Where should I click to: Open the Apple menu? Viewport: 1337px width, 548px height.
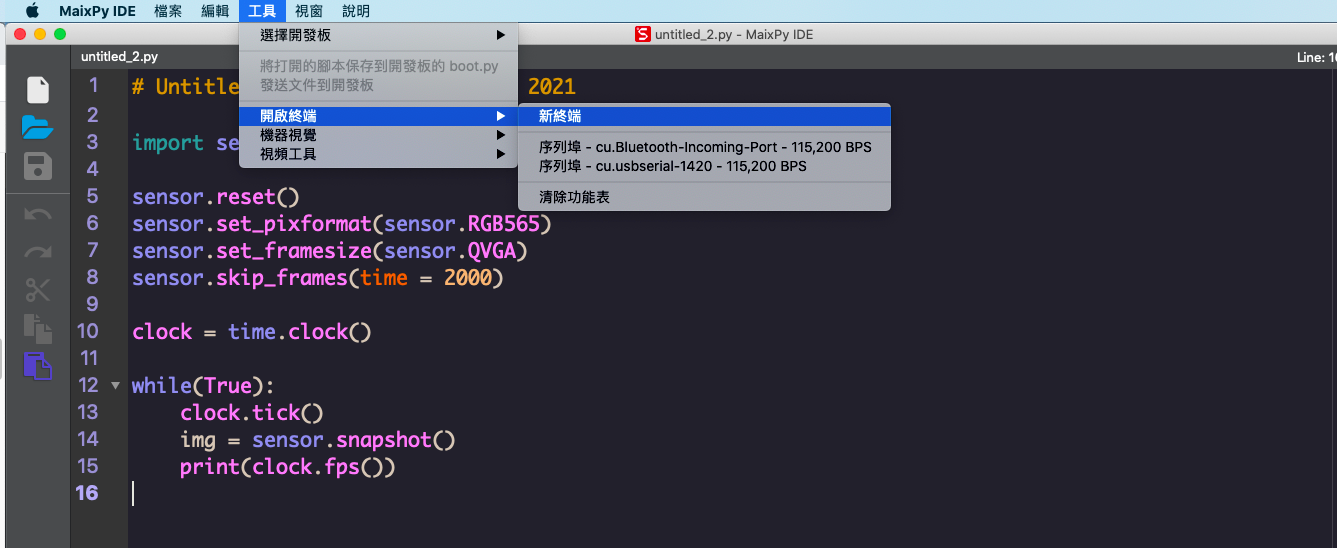click(x=32, y=11)
